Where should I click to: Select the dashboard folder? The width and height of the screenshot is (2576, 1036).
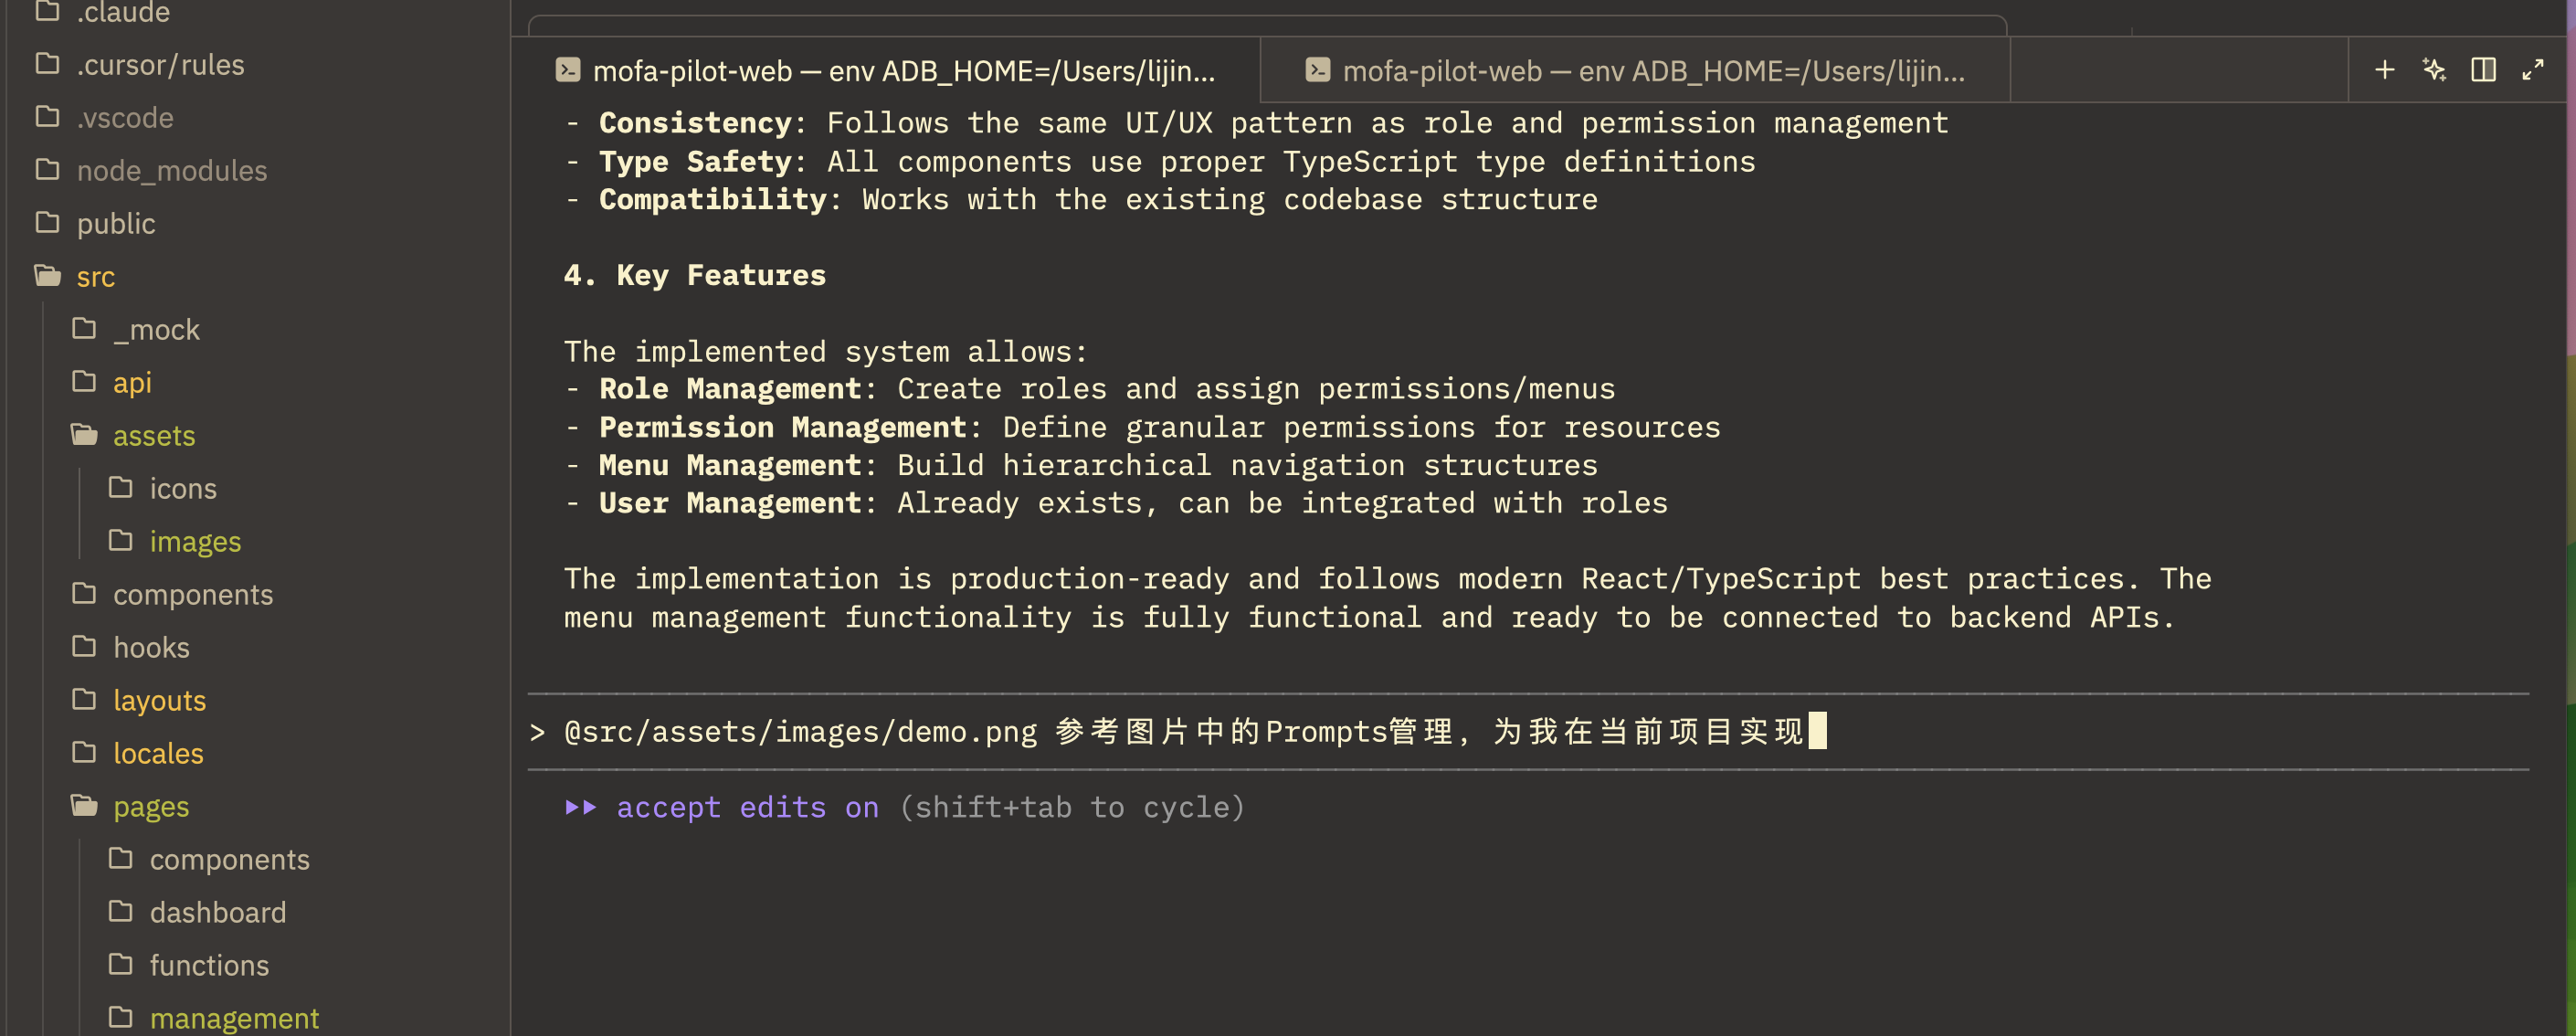tap(217, 912)
